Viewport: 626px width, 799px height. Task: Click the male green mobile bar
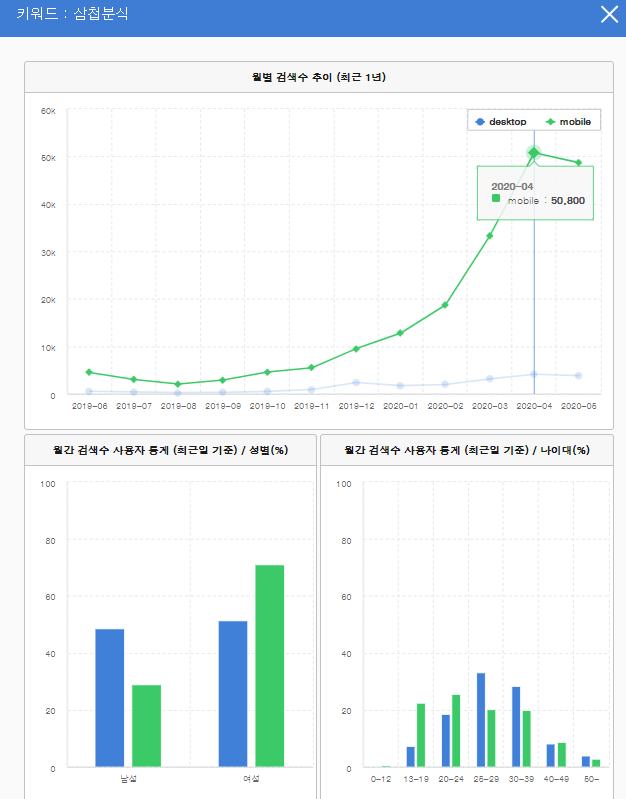point(146,726)
